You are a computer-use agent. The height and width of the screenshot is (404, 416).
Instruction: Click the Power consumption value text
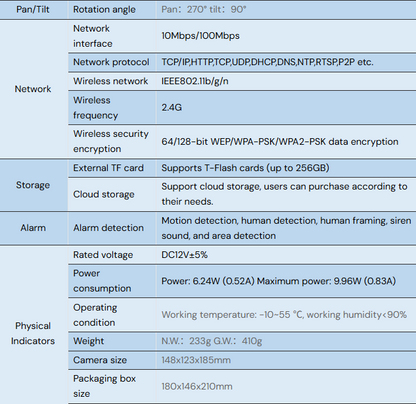(x=279, y=281)
